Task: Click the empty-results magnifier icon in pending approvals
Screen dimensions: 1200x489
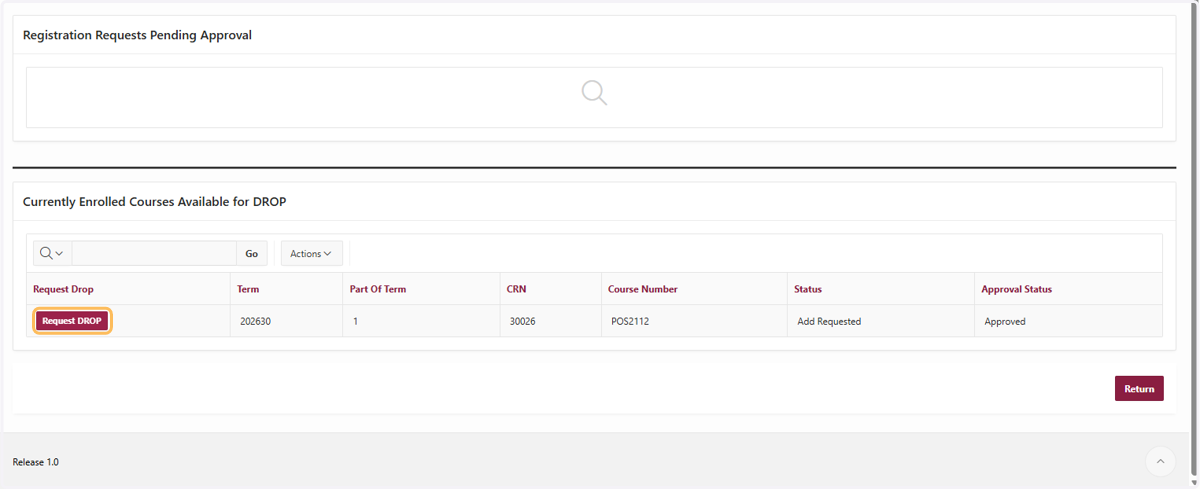Action: tap(594, 93)
